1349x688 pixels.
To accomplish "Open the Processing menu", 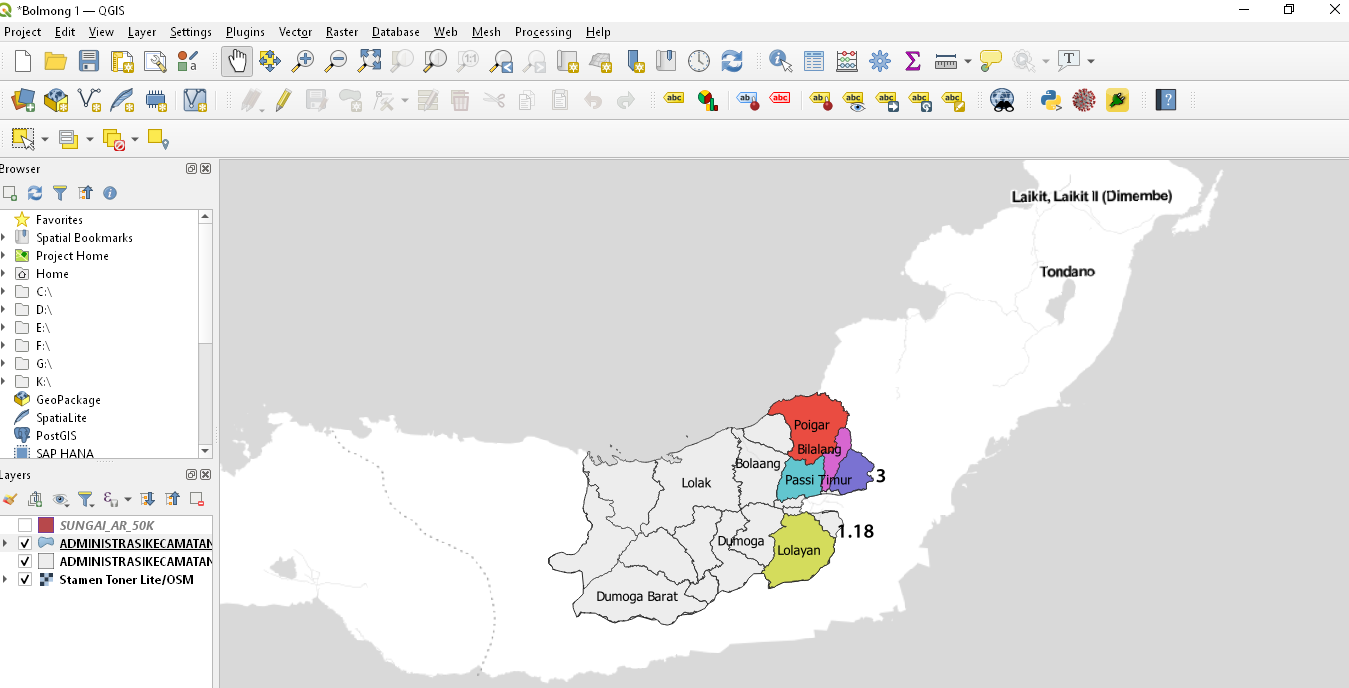I will 543,32.
